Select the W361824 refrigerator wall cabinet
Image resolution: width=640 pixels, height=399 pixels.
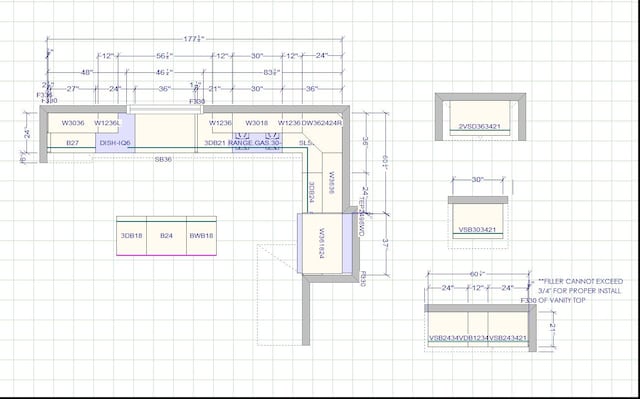pyautogui.click(x=322, y=244)
